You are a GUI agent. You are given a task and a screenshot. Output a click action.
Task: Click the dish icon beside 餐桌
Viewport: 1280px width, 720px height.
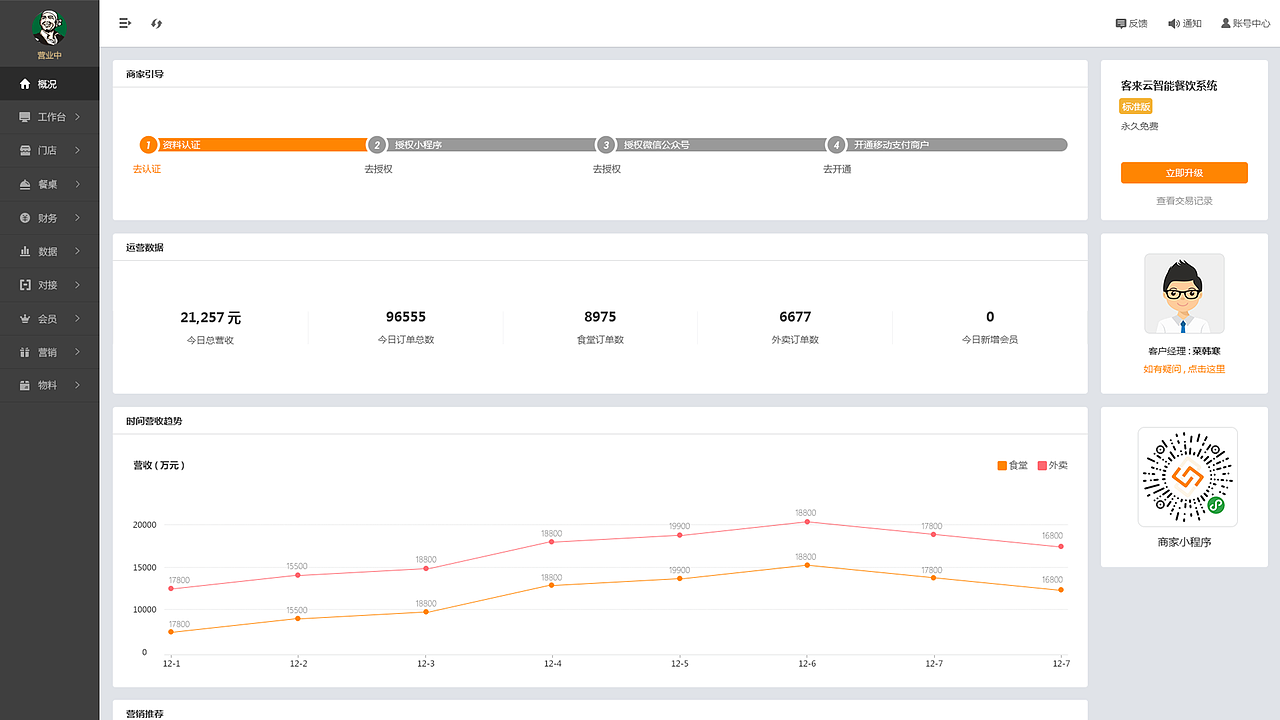25,184
